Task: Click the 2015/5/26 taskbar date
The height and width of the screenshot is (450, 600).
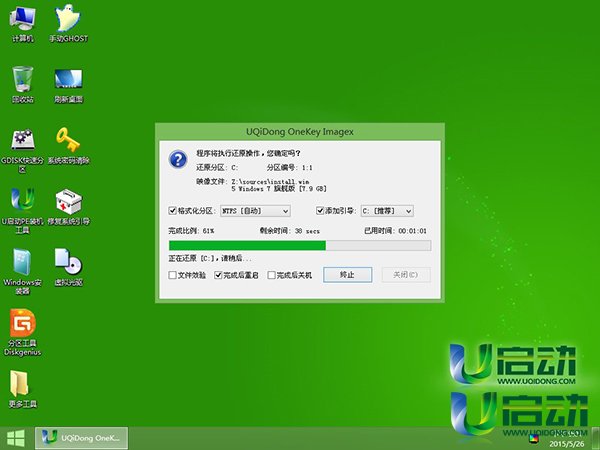Action: pos(567,444)
